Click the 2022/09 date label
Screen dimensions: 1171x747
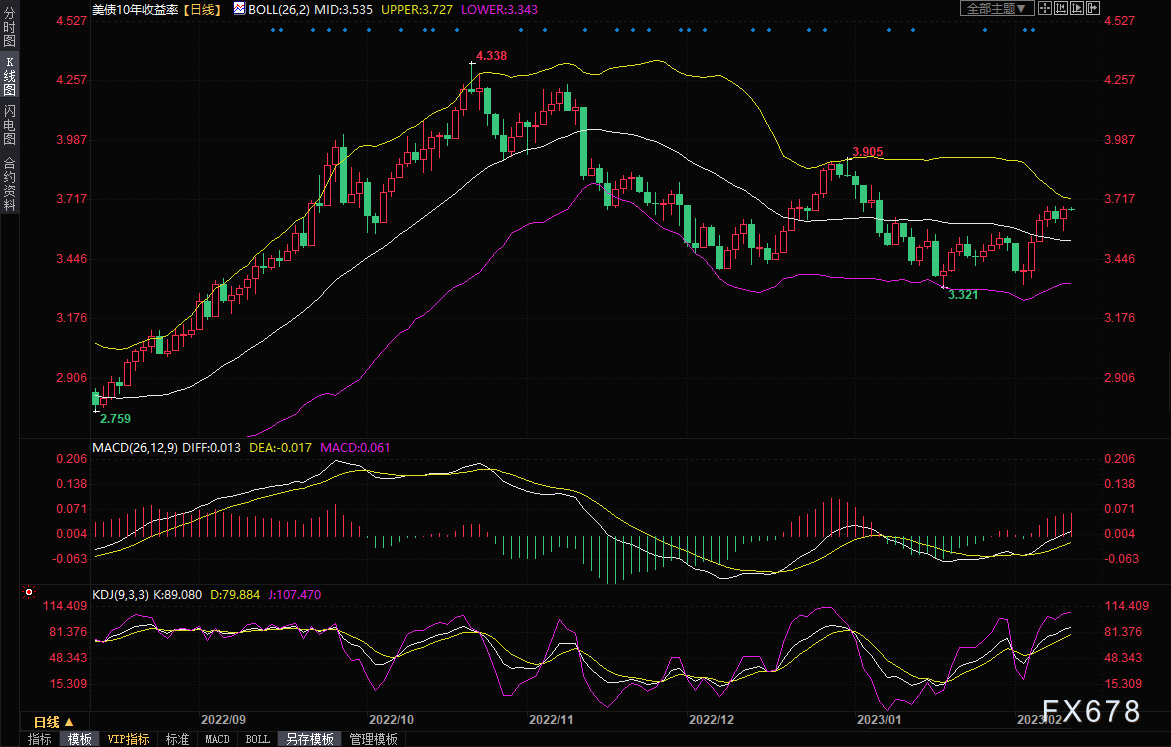[x=223, y=719]
